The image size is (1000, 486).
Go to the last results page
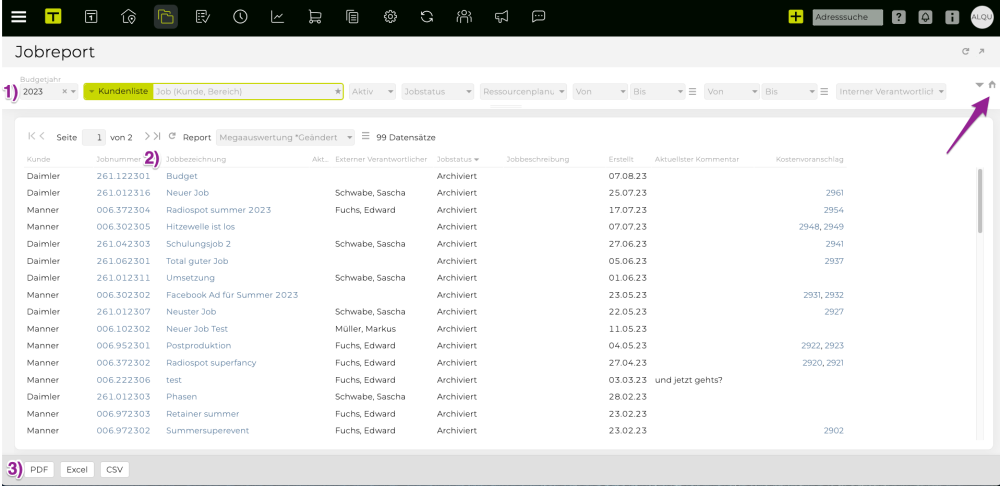pos(157,136)
